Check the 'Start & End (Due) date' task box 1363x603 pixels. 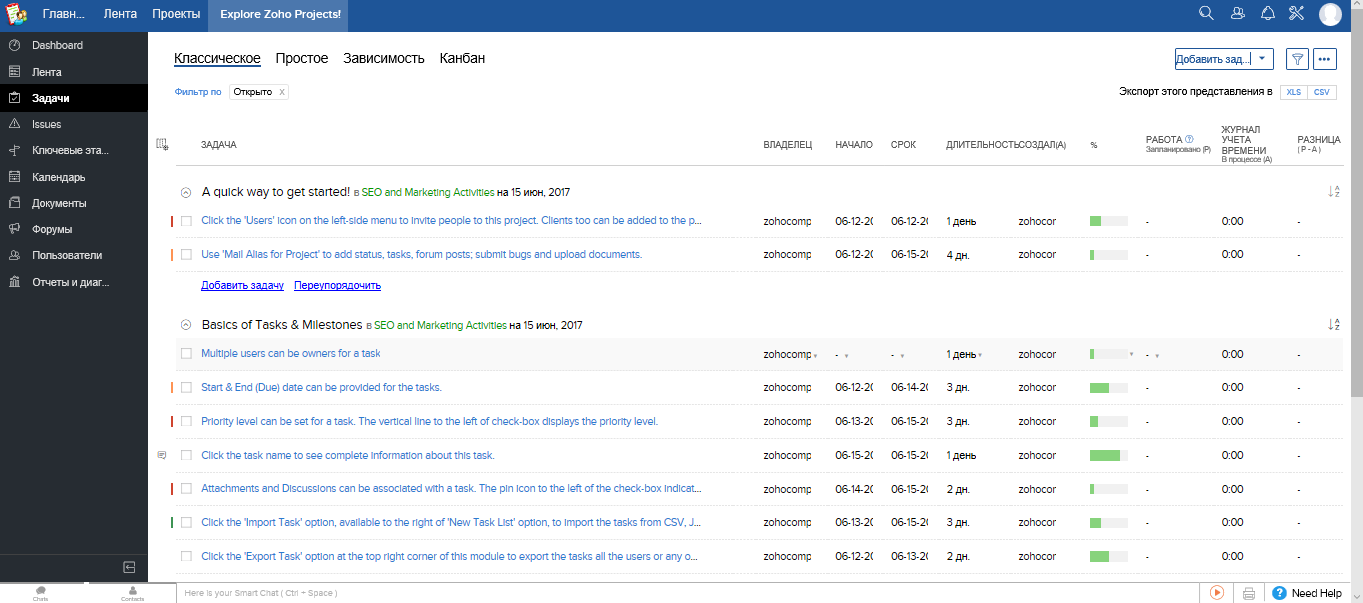186,388
